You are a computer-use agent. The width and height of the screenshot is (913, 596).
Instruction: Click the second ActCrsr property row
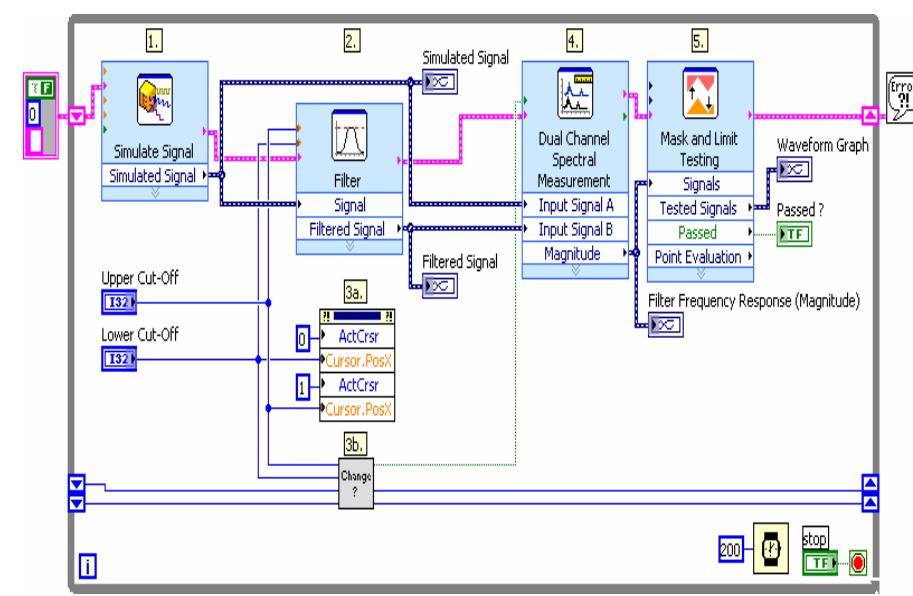(358, 385)
